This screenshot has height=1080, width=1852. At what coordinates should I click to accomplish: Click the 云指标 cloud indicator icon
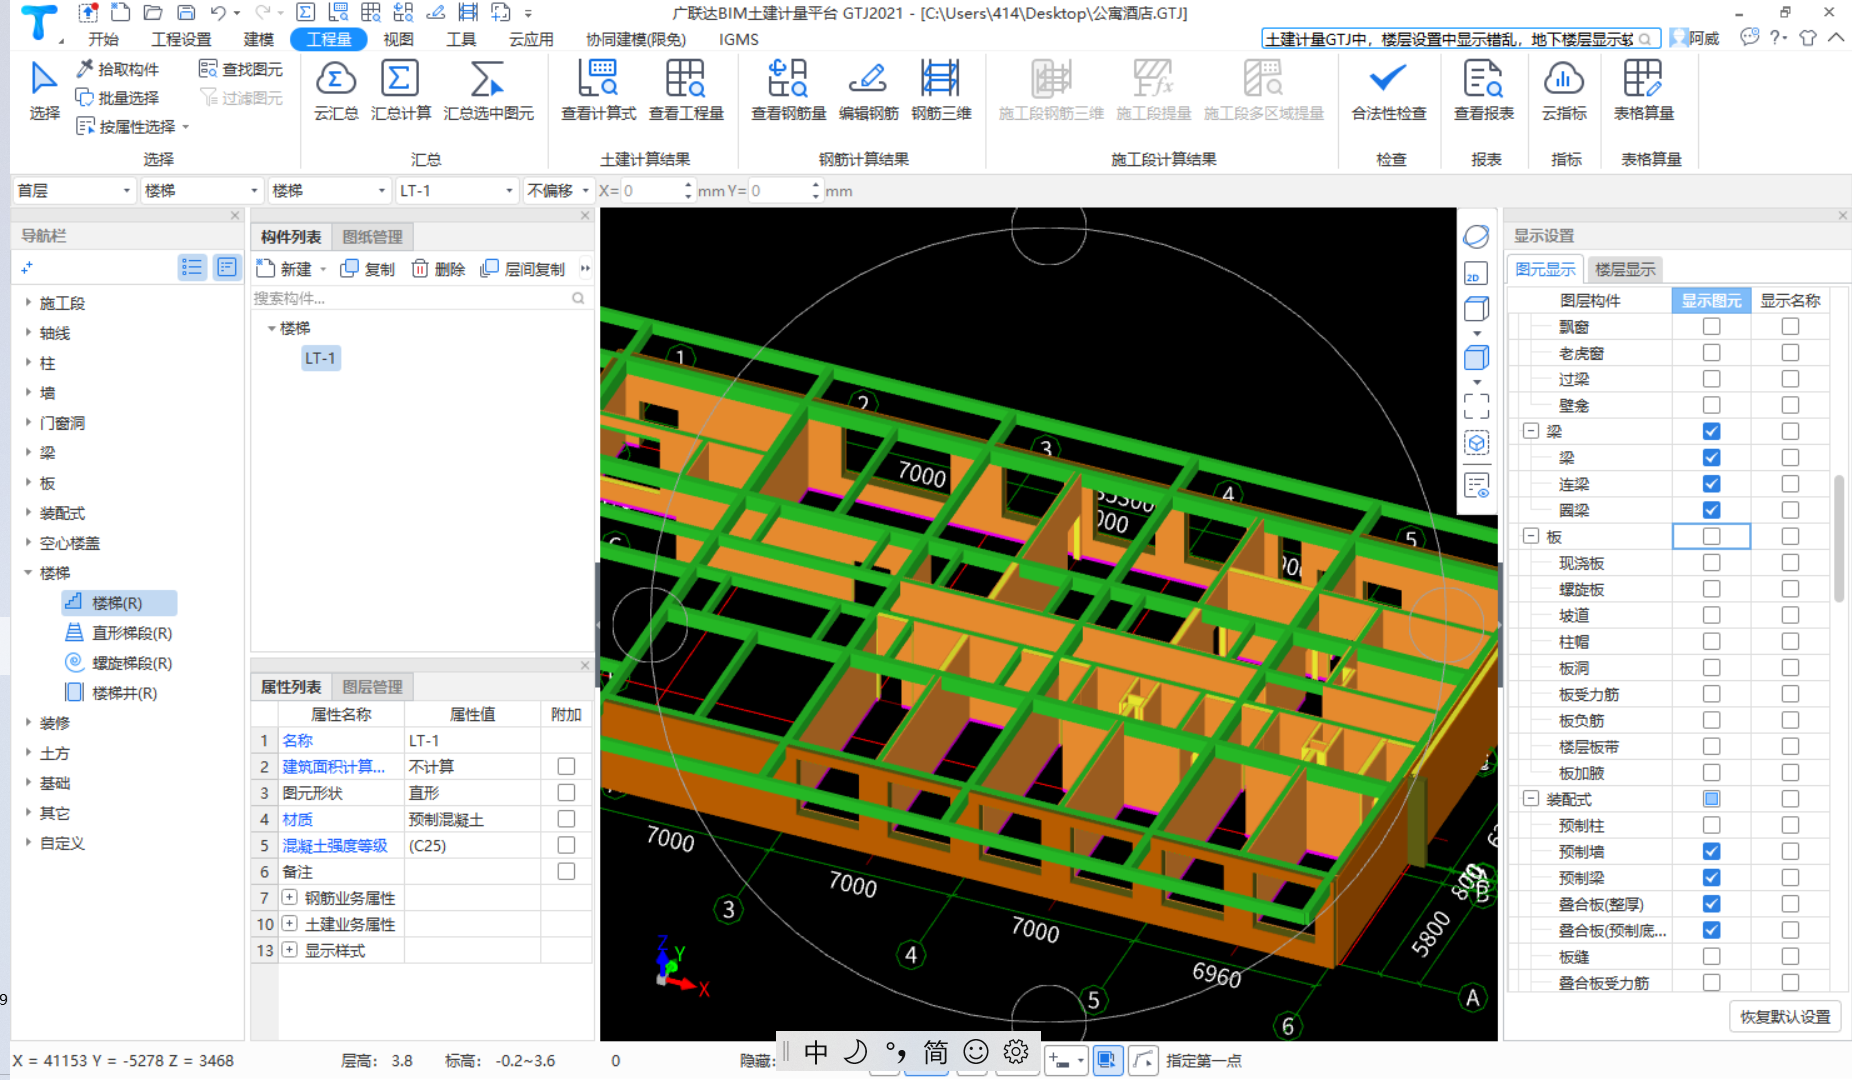[x=1564, y=79]
